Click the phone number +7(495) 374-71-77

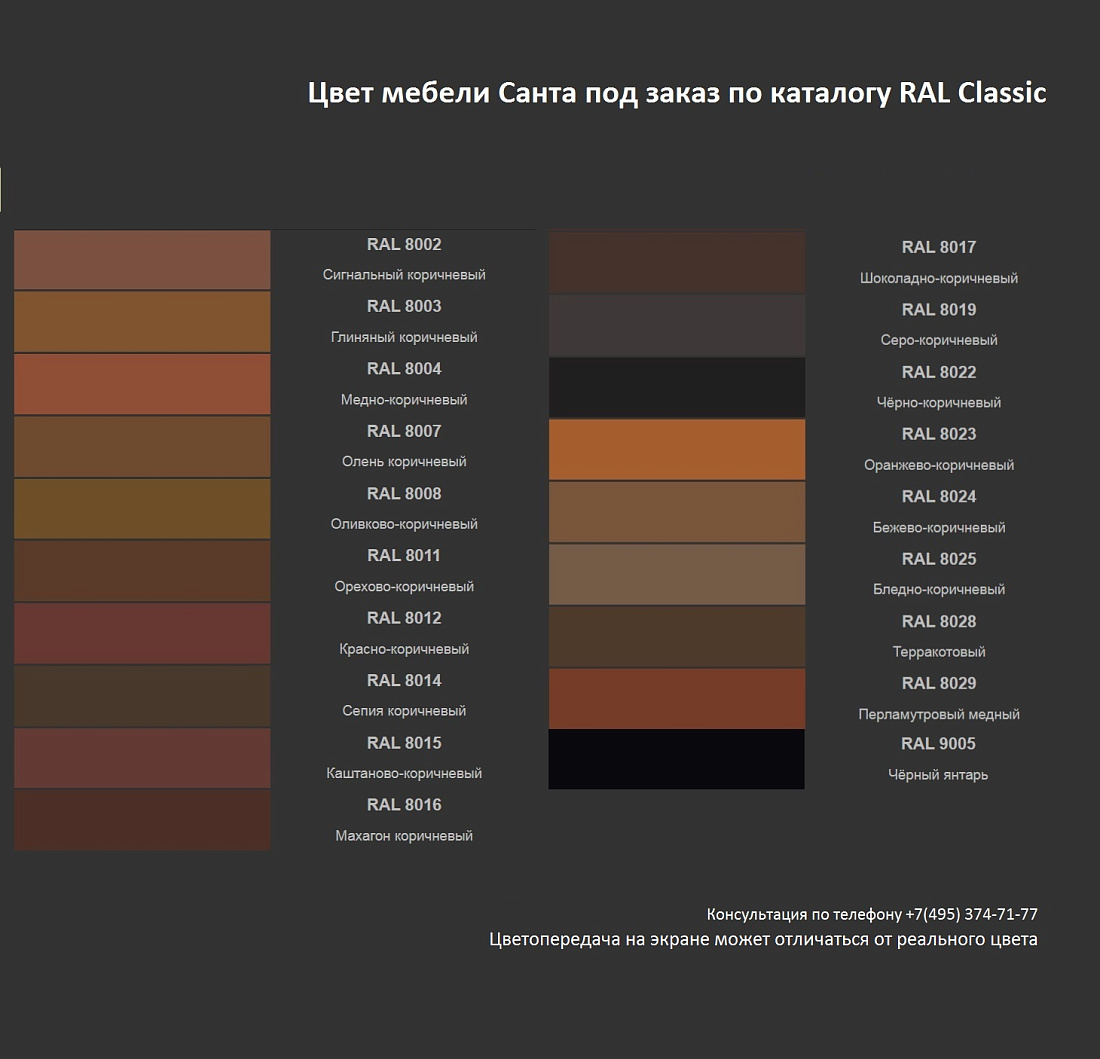pos(971,914)
